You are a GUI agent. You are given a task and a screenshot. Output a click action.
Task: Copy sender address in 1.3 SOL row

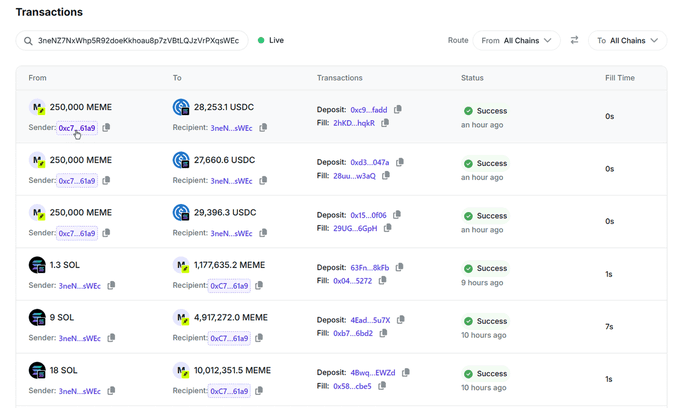pyautogui.click(x=111, y=285)
